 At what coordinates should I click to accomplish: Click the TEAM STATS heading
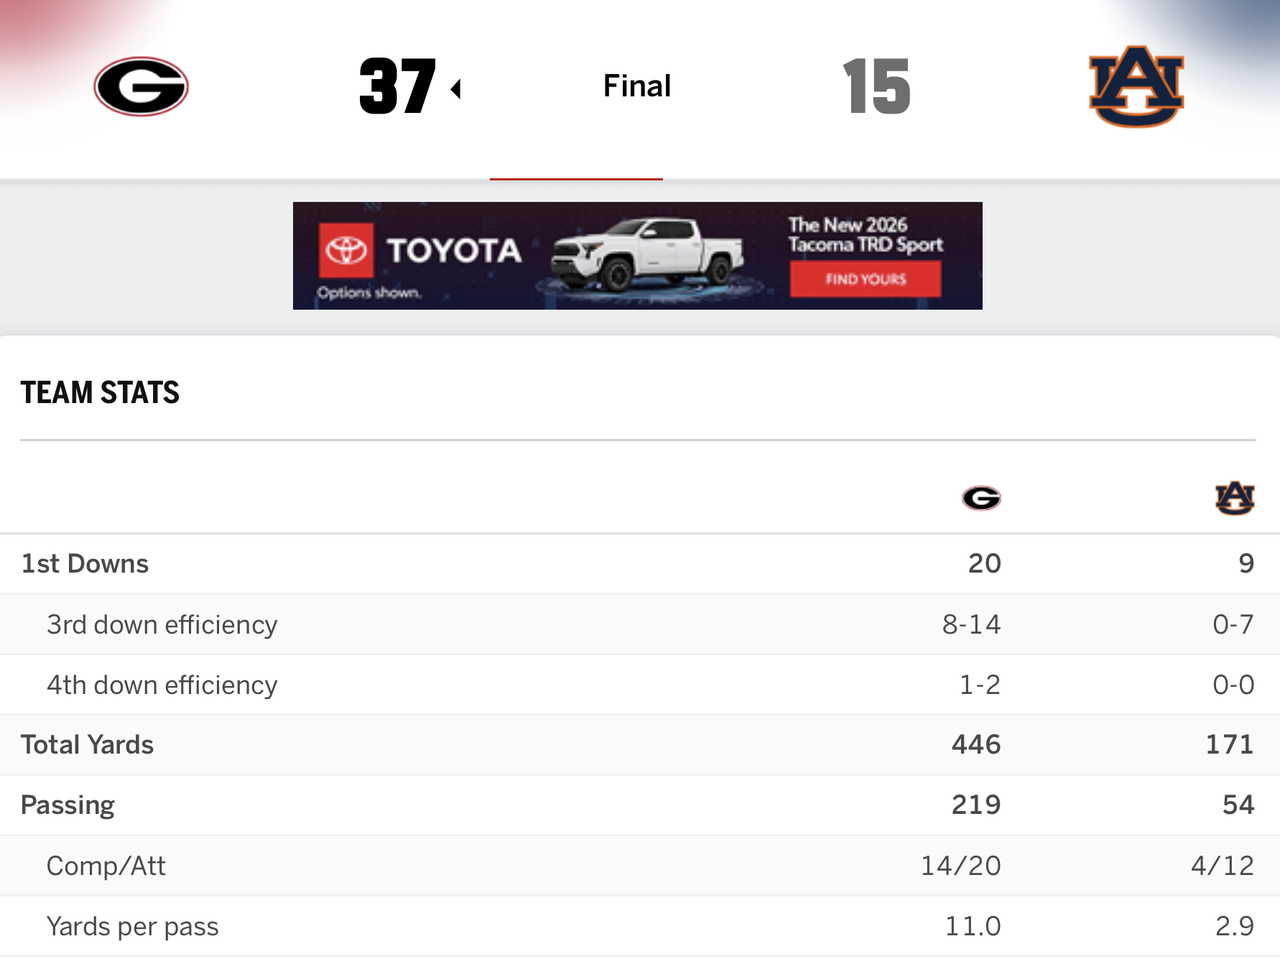click(x=100, y=393)
